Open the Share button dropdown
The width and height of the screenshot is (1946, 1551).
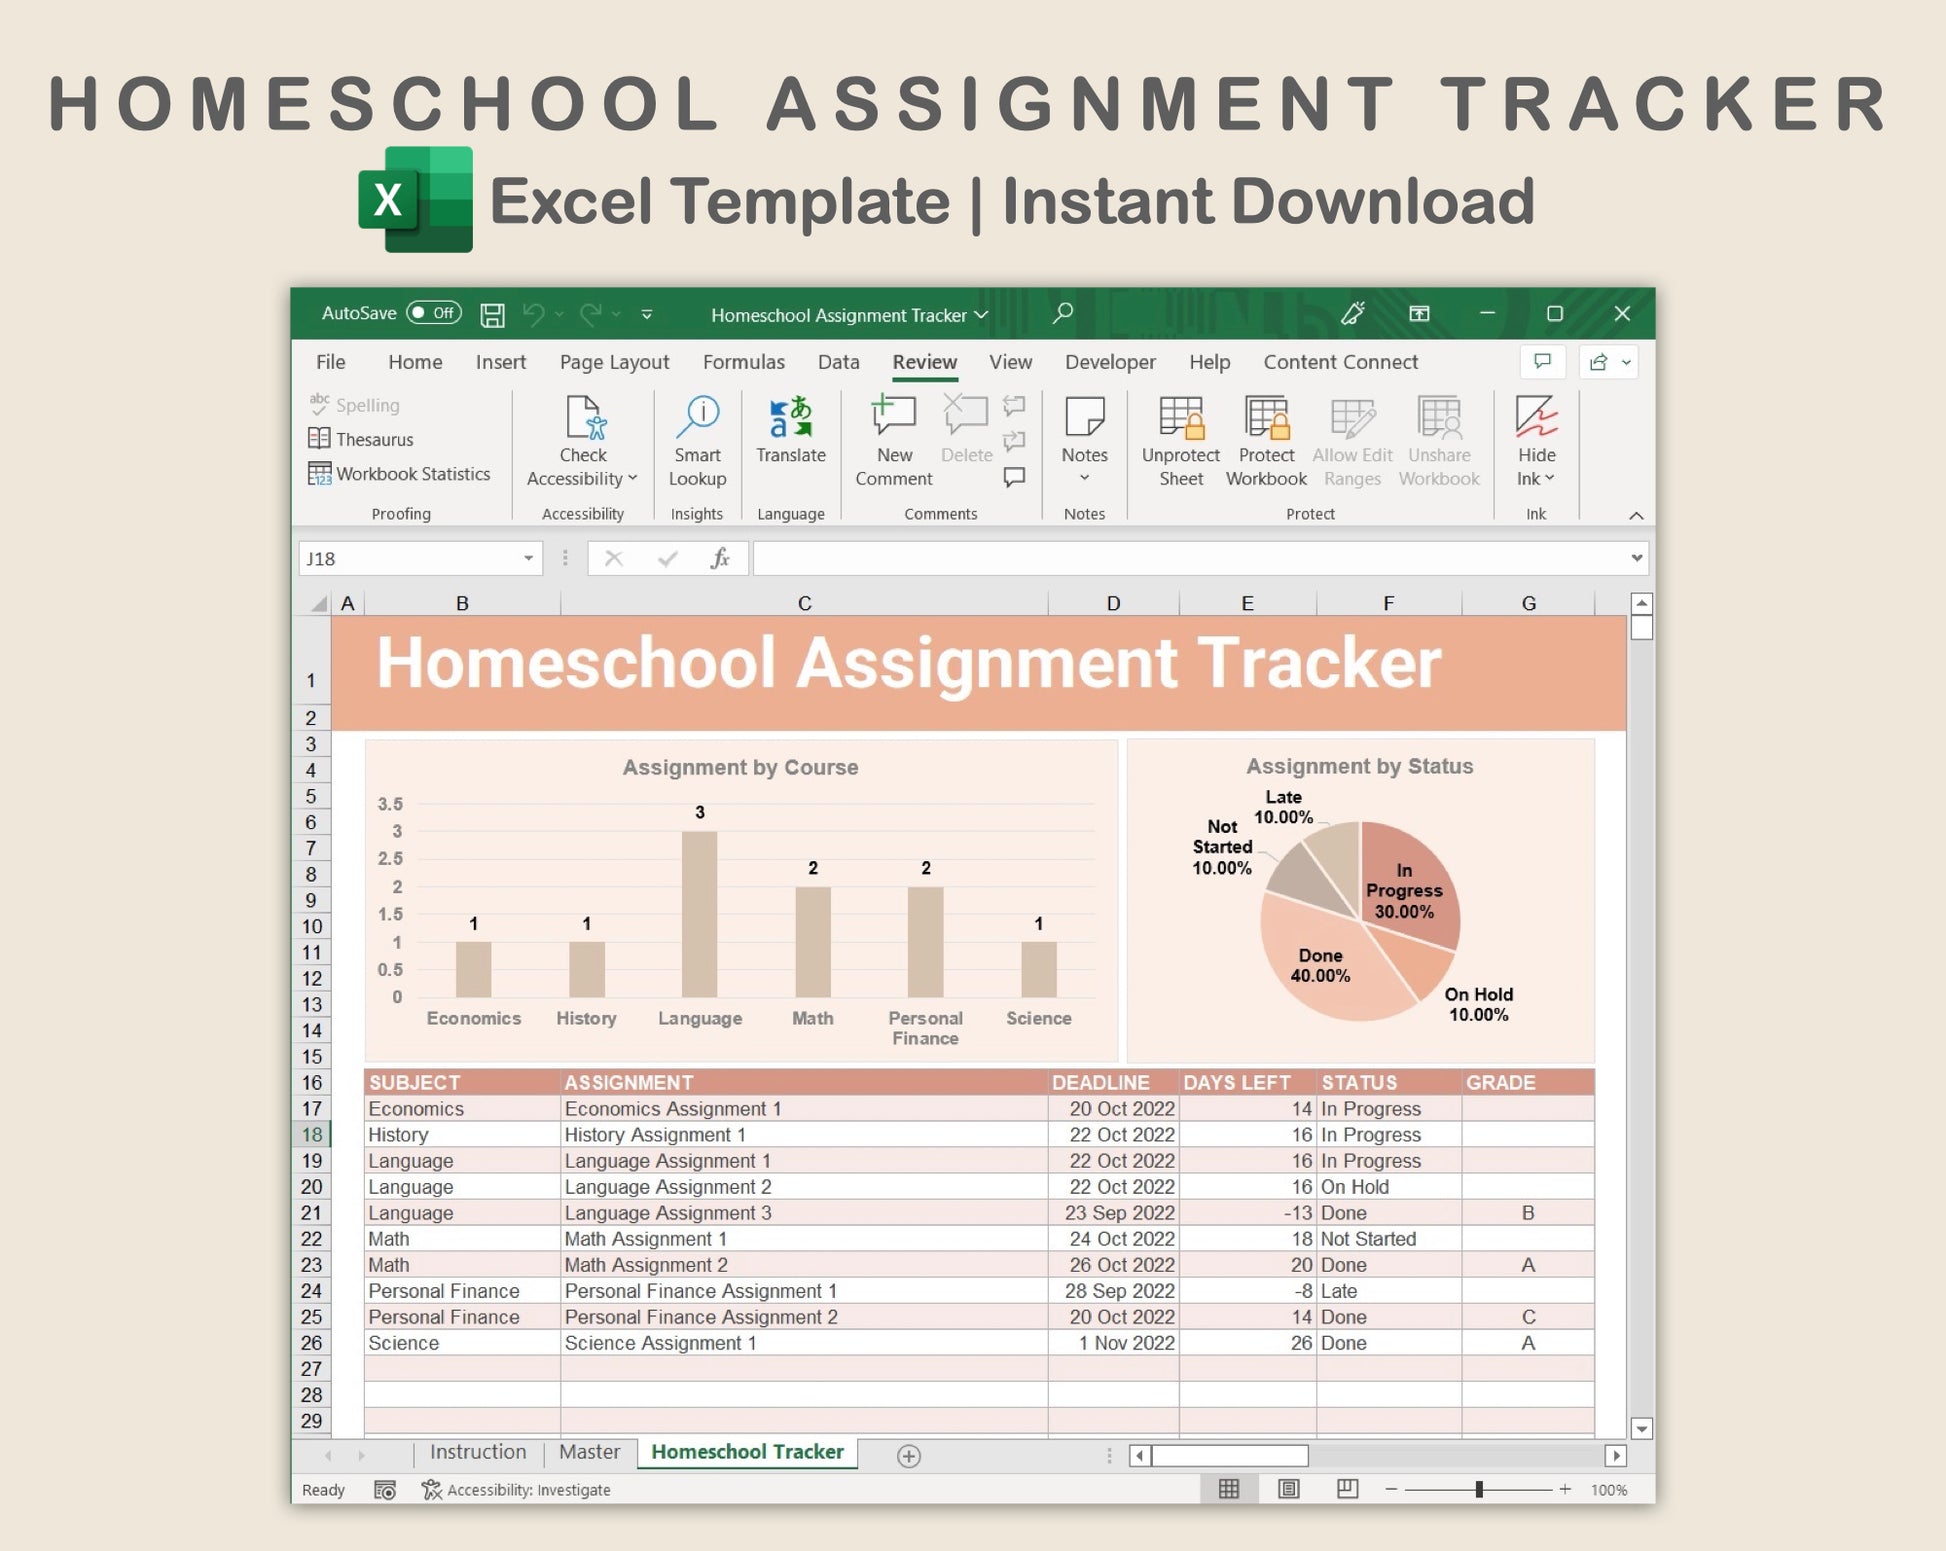click(1609, 362)
